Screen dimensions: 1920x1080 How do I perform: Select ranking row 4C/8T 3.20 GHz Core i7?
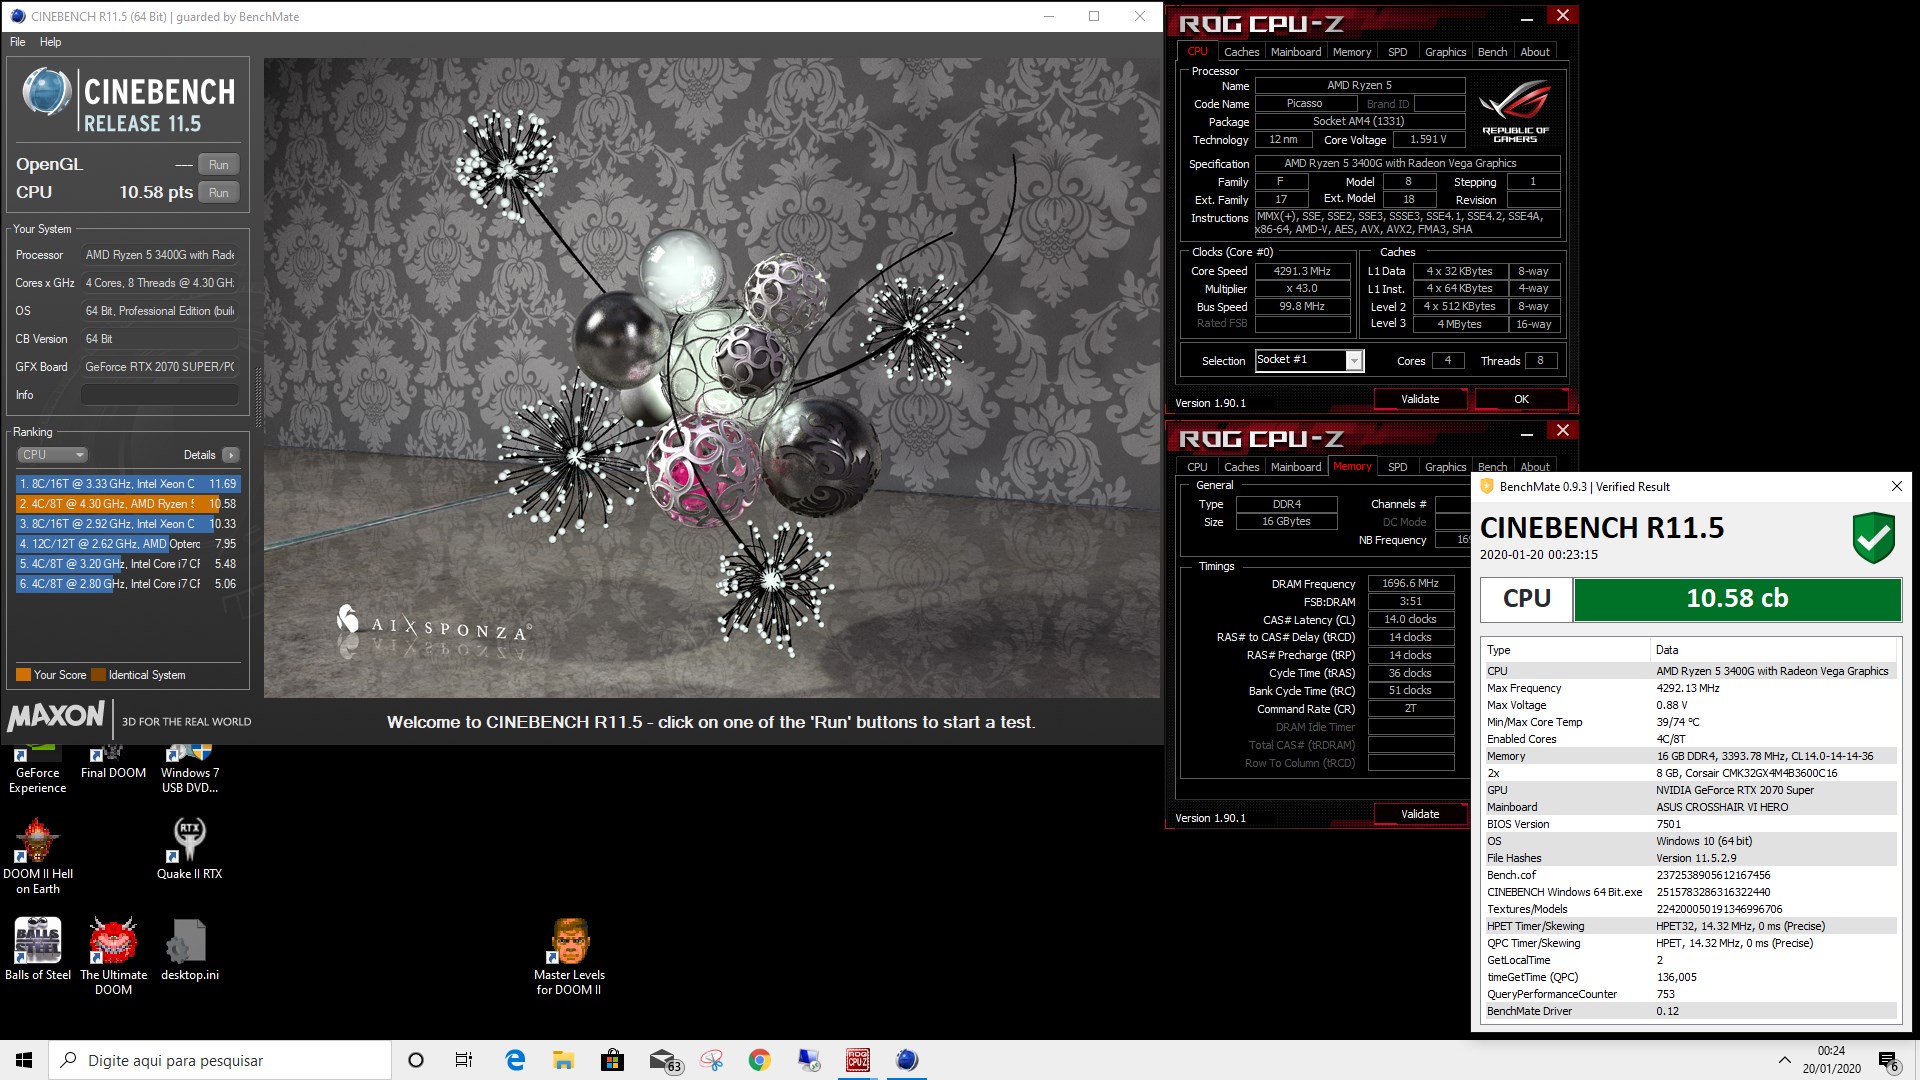point(127,564)
